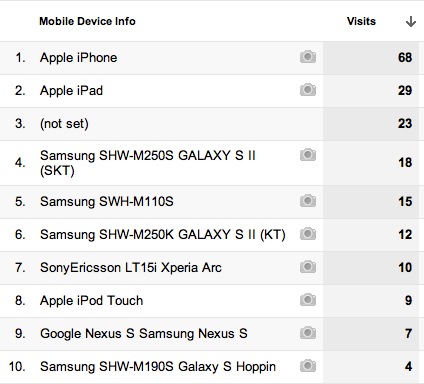
Task: Click camera icon beside Google Nexus S
Action: [x=308, y=333]
